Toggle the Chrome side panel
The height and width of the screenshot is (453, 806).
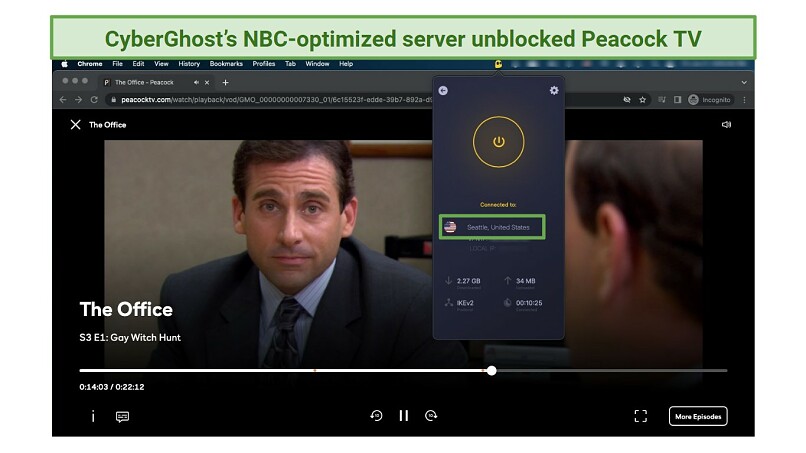tap(677, 100)
